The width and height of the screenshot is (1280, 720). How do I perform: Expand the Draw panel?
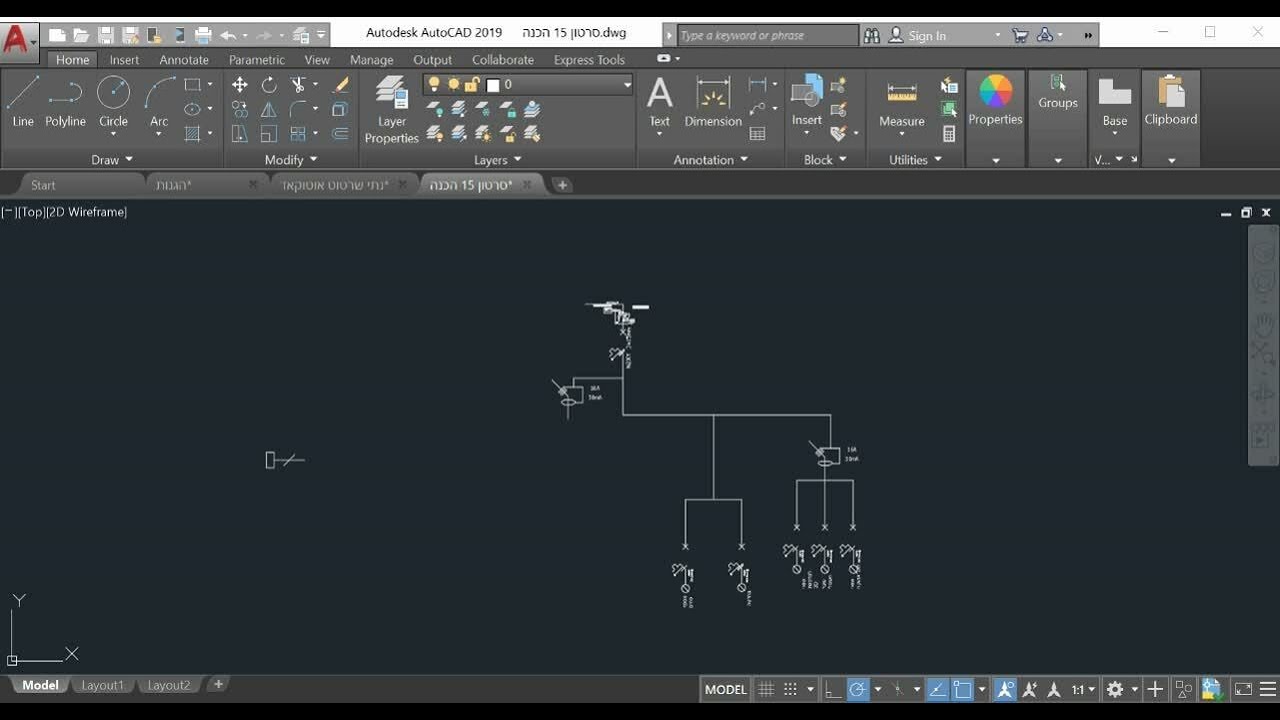(112, 159)
